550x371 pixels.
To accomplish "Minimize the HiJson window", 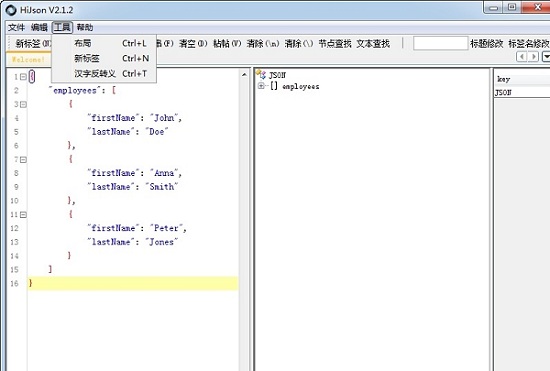I will (x=494, y=8).
